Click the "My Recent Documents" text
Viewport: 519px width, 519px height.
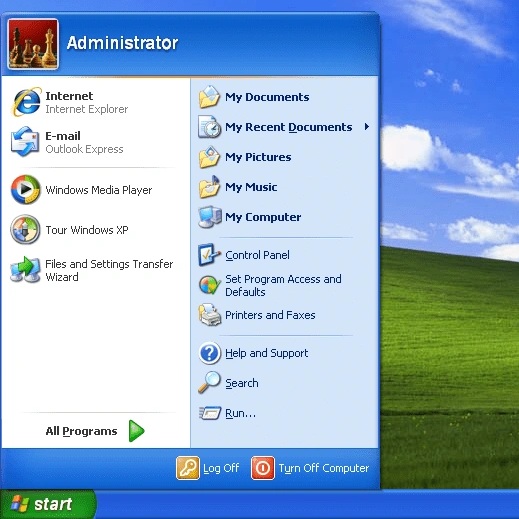289,127
